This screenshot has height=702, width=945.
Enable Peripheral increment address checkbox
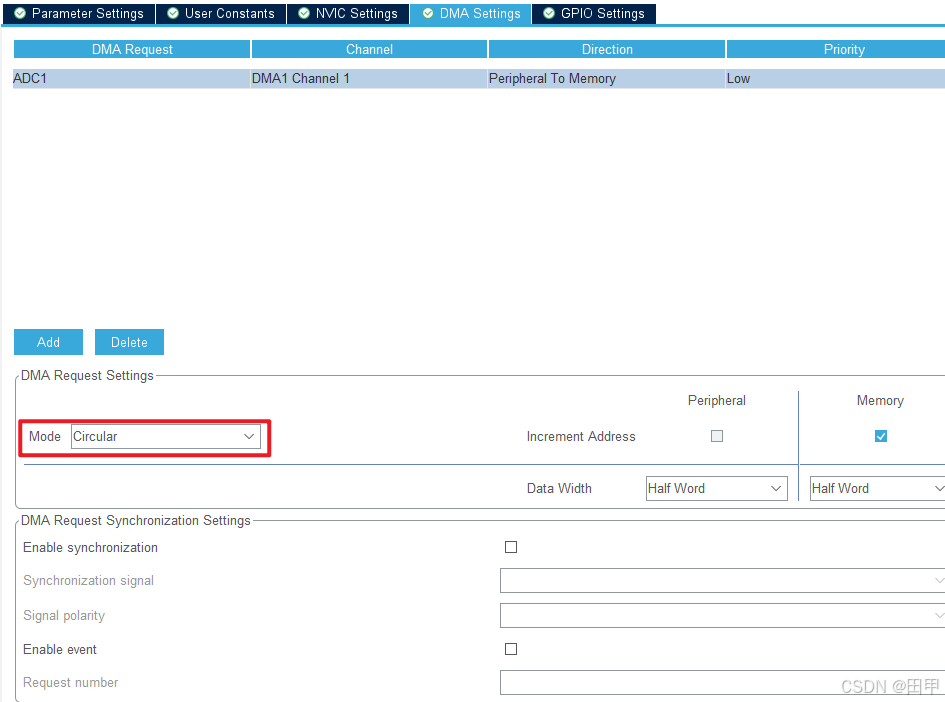[x=717, y=436]
